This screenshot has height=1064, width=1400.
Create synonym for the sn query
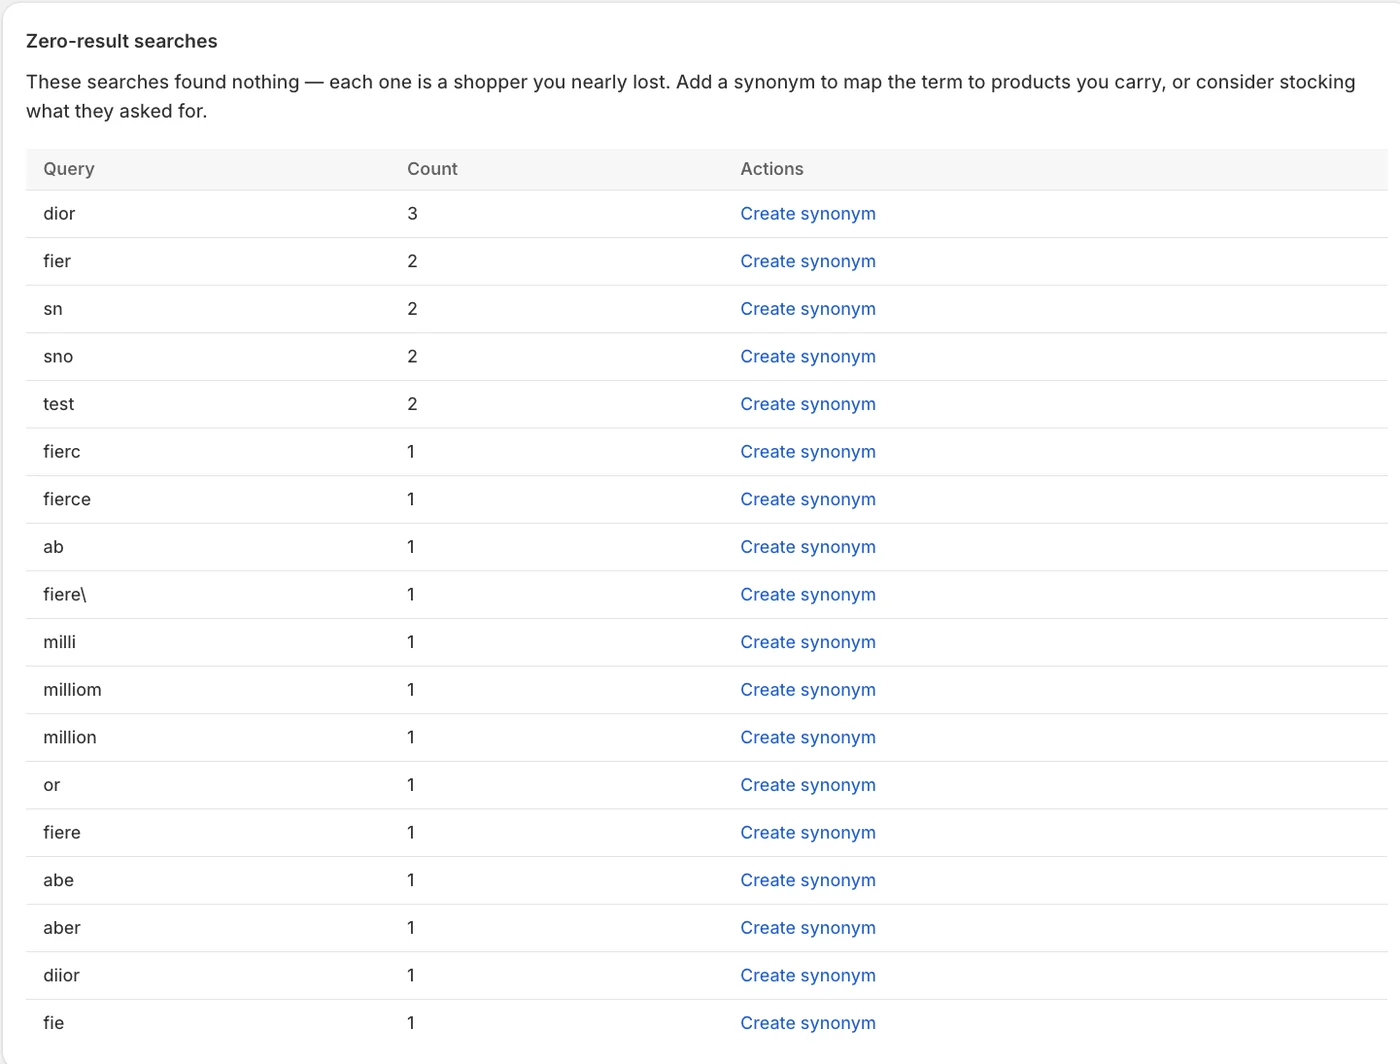[808, 309]
